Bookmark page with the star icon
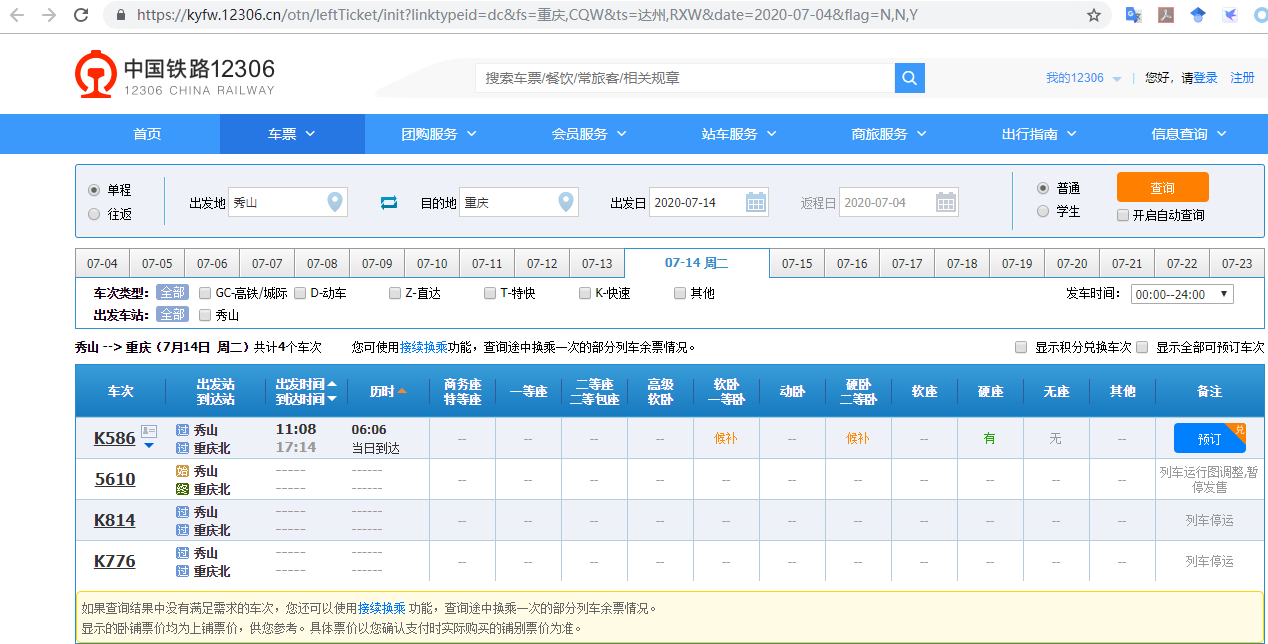The width and height of the screenshot is (1268, 644). pyautogui.click(x=1094, y=15)
